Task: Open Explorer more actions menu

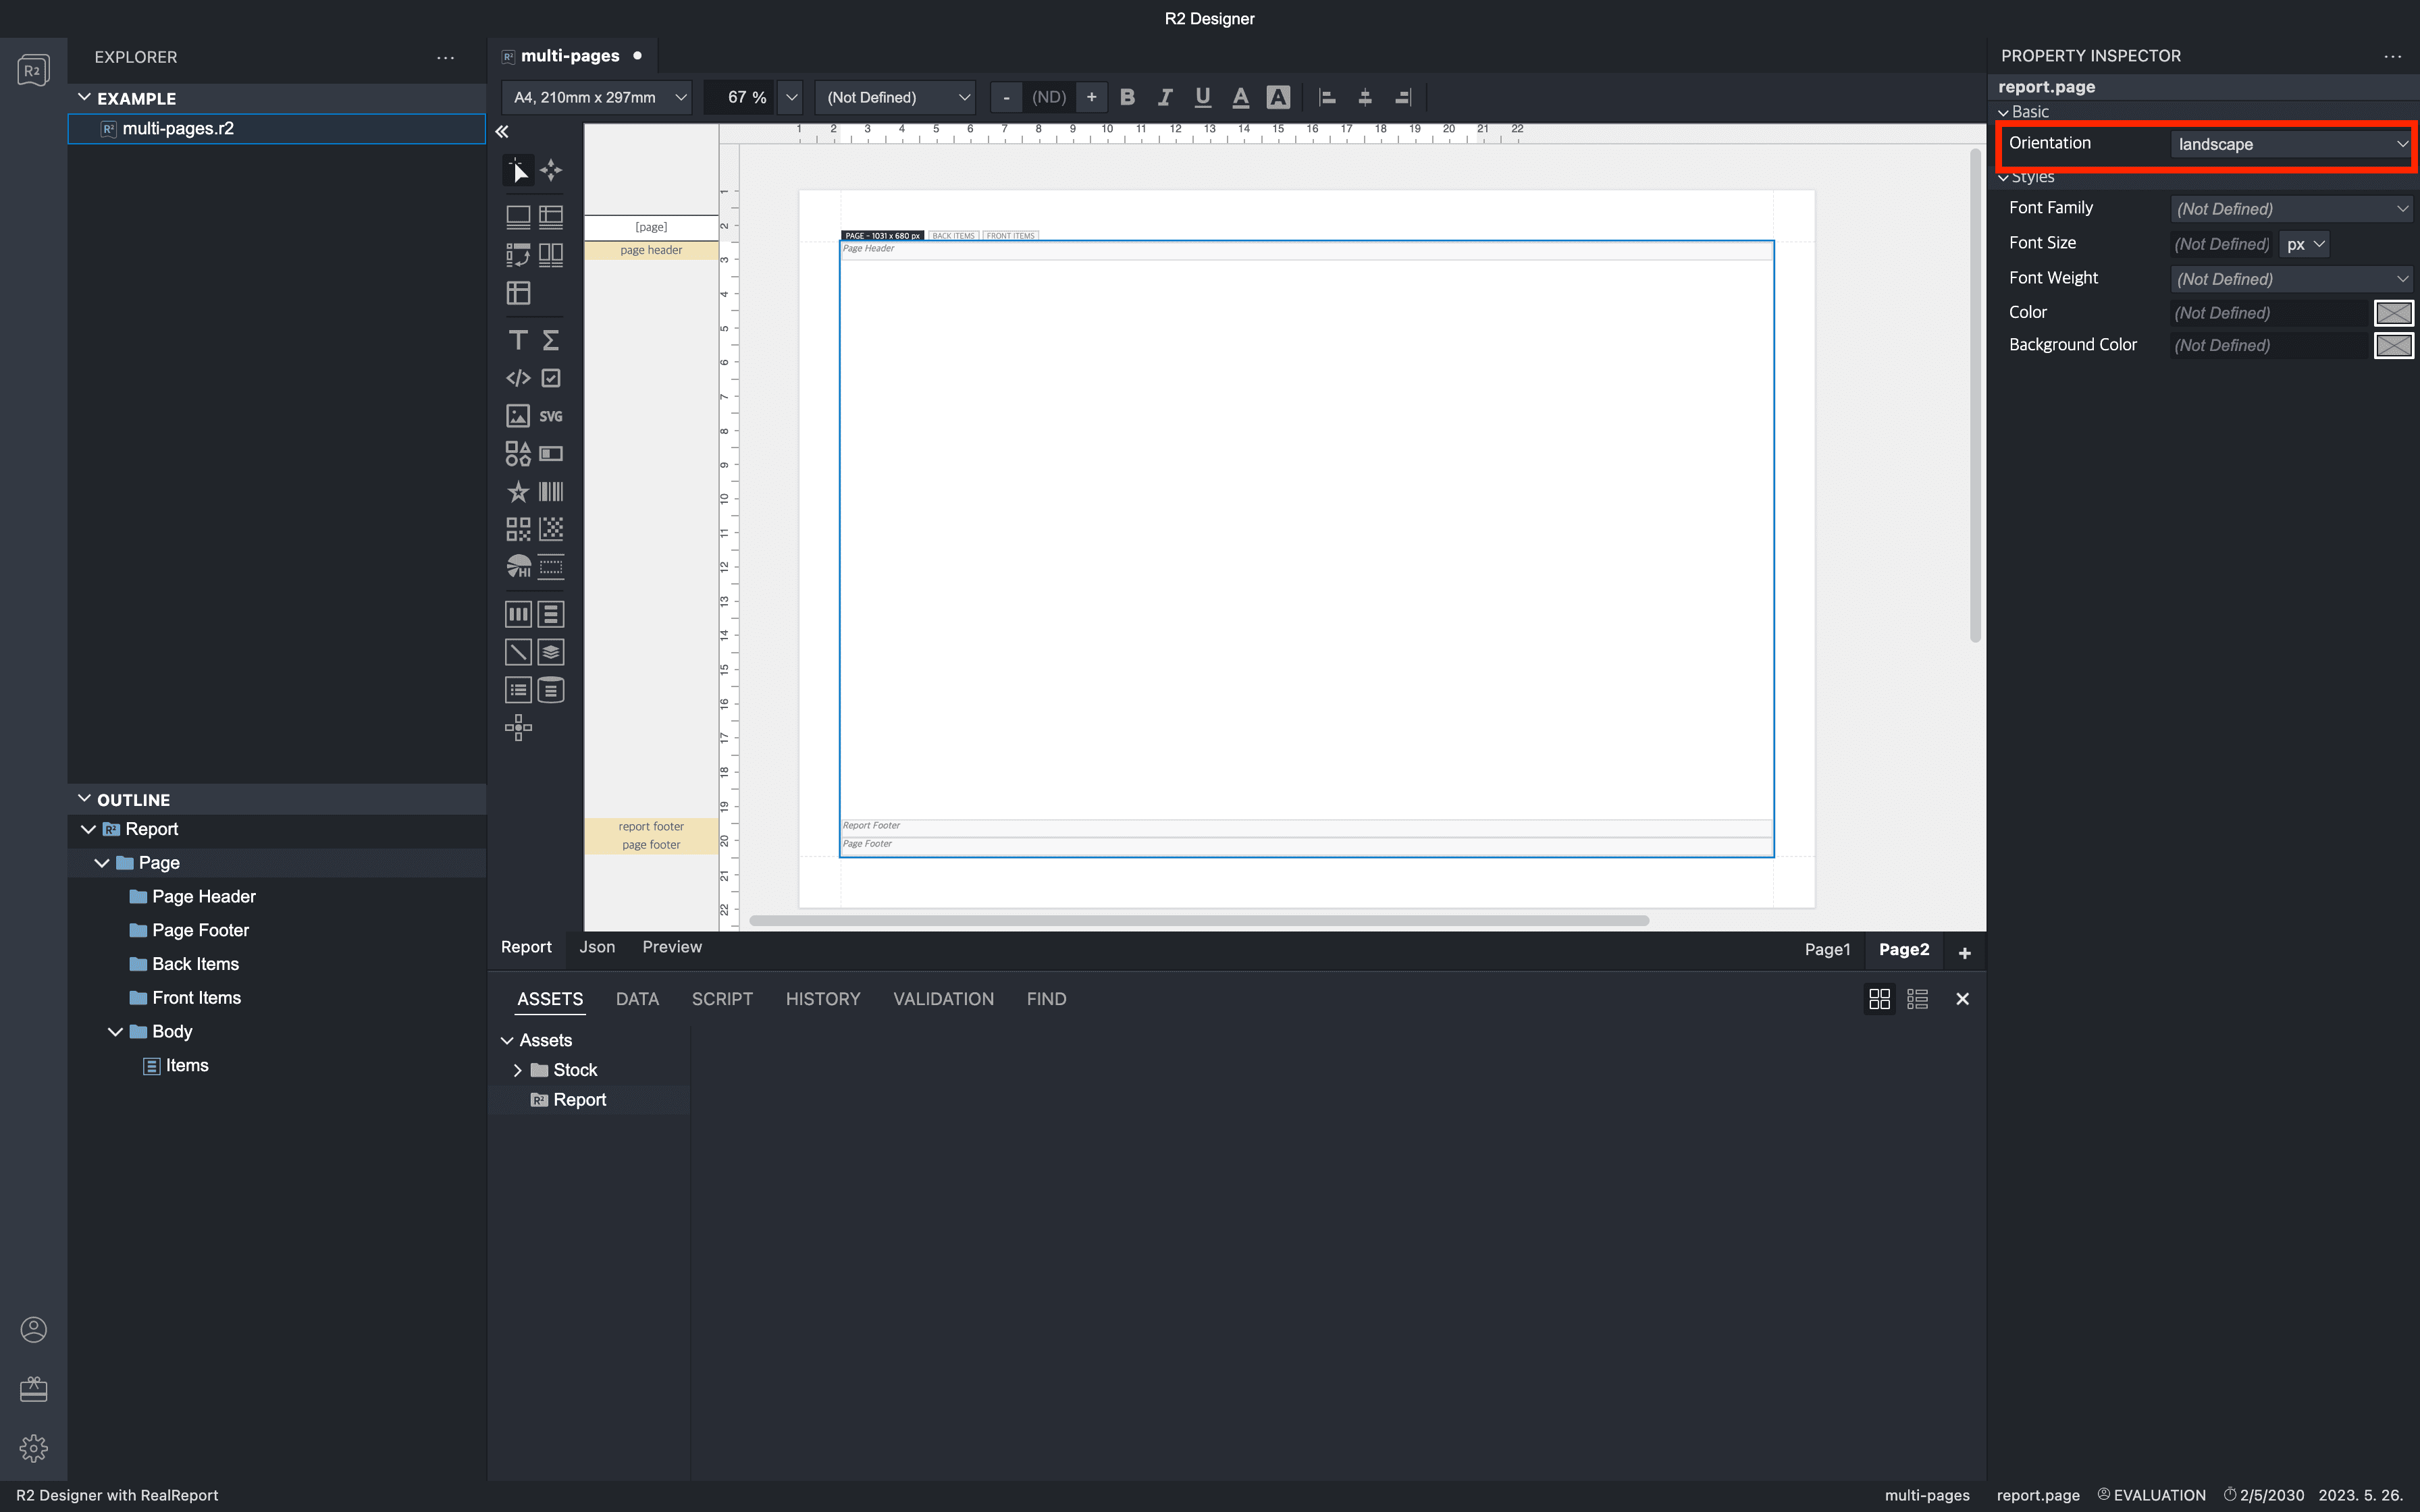Action: coord(445,58)
